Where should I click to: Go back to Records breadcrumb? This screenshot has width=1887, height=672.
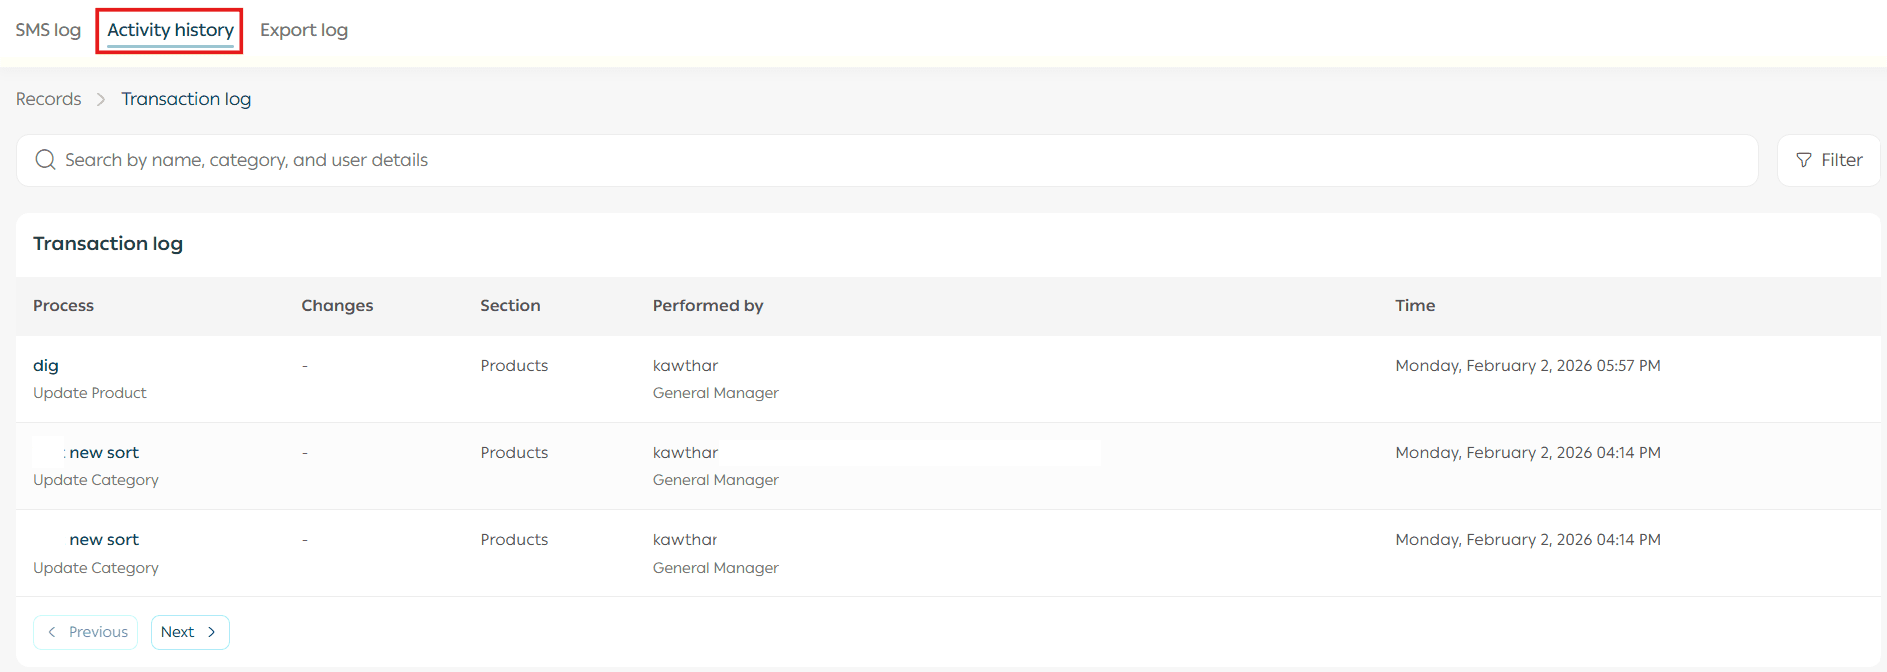(49, 99)
